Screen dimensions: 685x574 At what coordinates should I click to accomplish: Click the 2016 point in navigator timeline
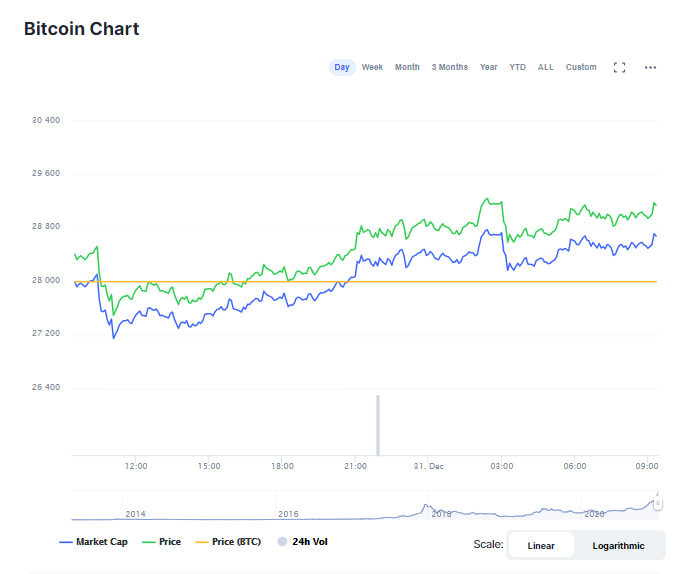288,513
